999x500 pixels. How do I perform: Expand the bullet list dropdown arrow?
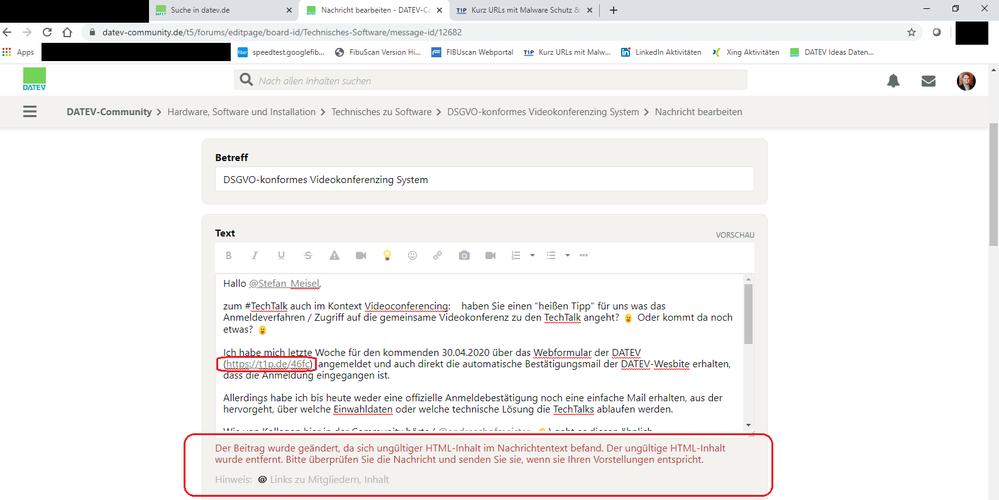click(x=567, y=256)
